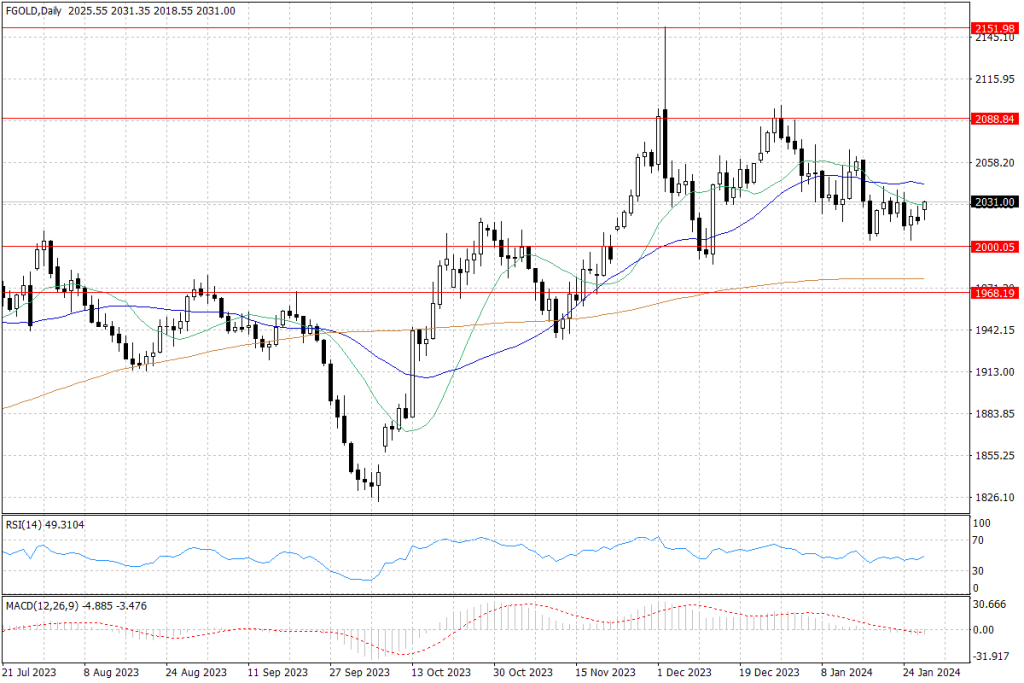
Task: Click the 21 Jul 2023 date label
Action: tap(28, 673)
